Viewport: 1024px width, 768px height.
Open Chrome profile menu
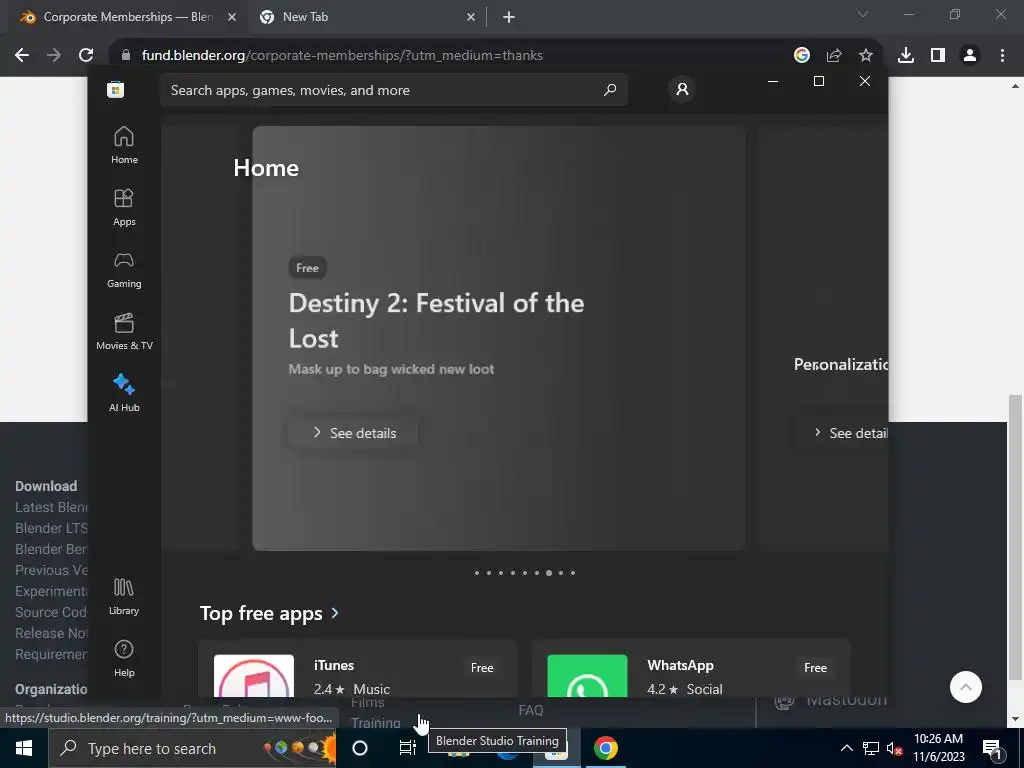click(x=970, y=56)
